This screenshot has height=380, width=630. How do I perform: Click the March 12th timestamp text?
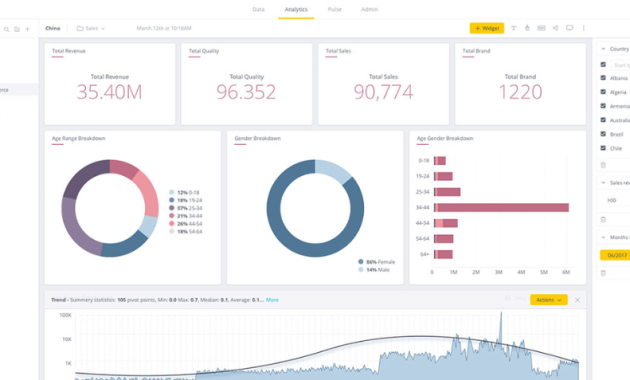click(x=164, y=28)
